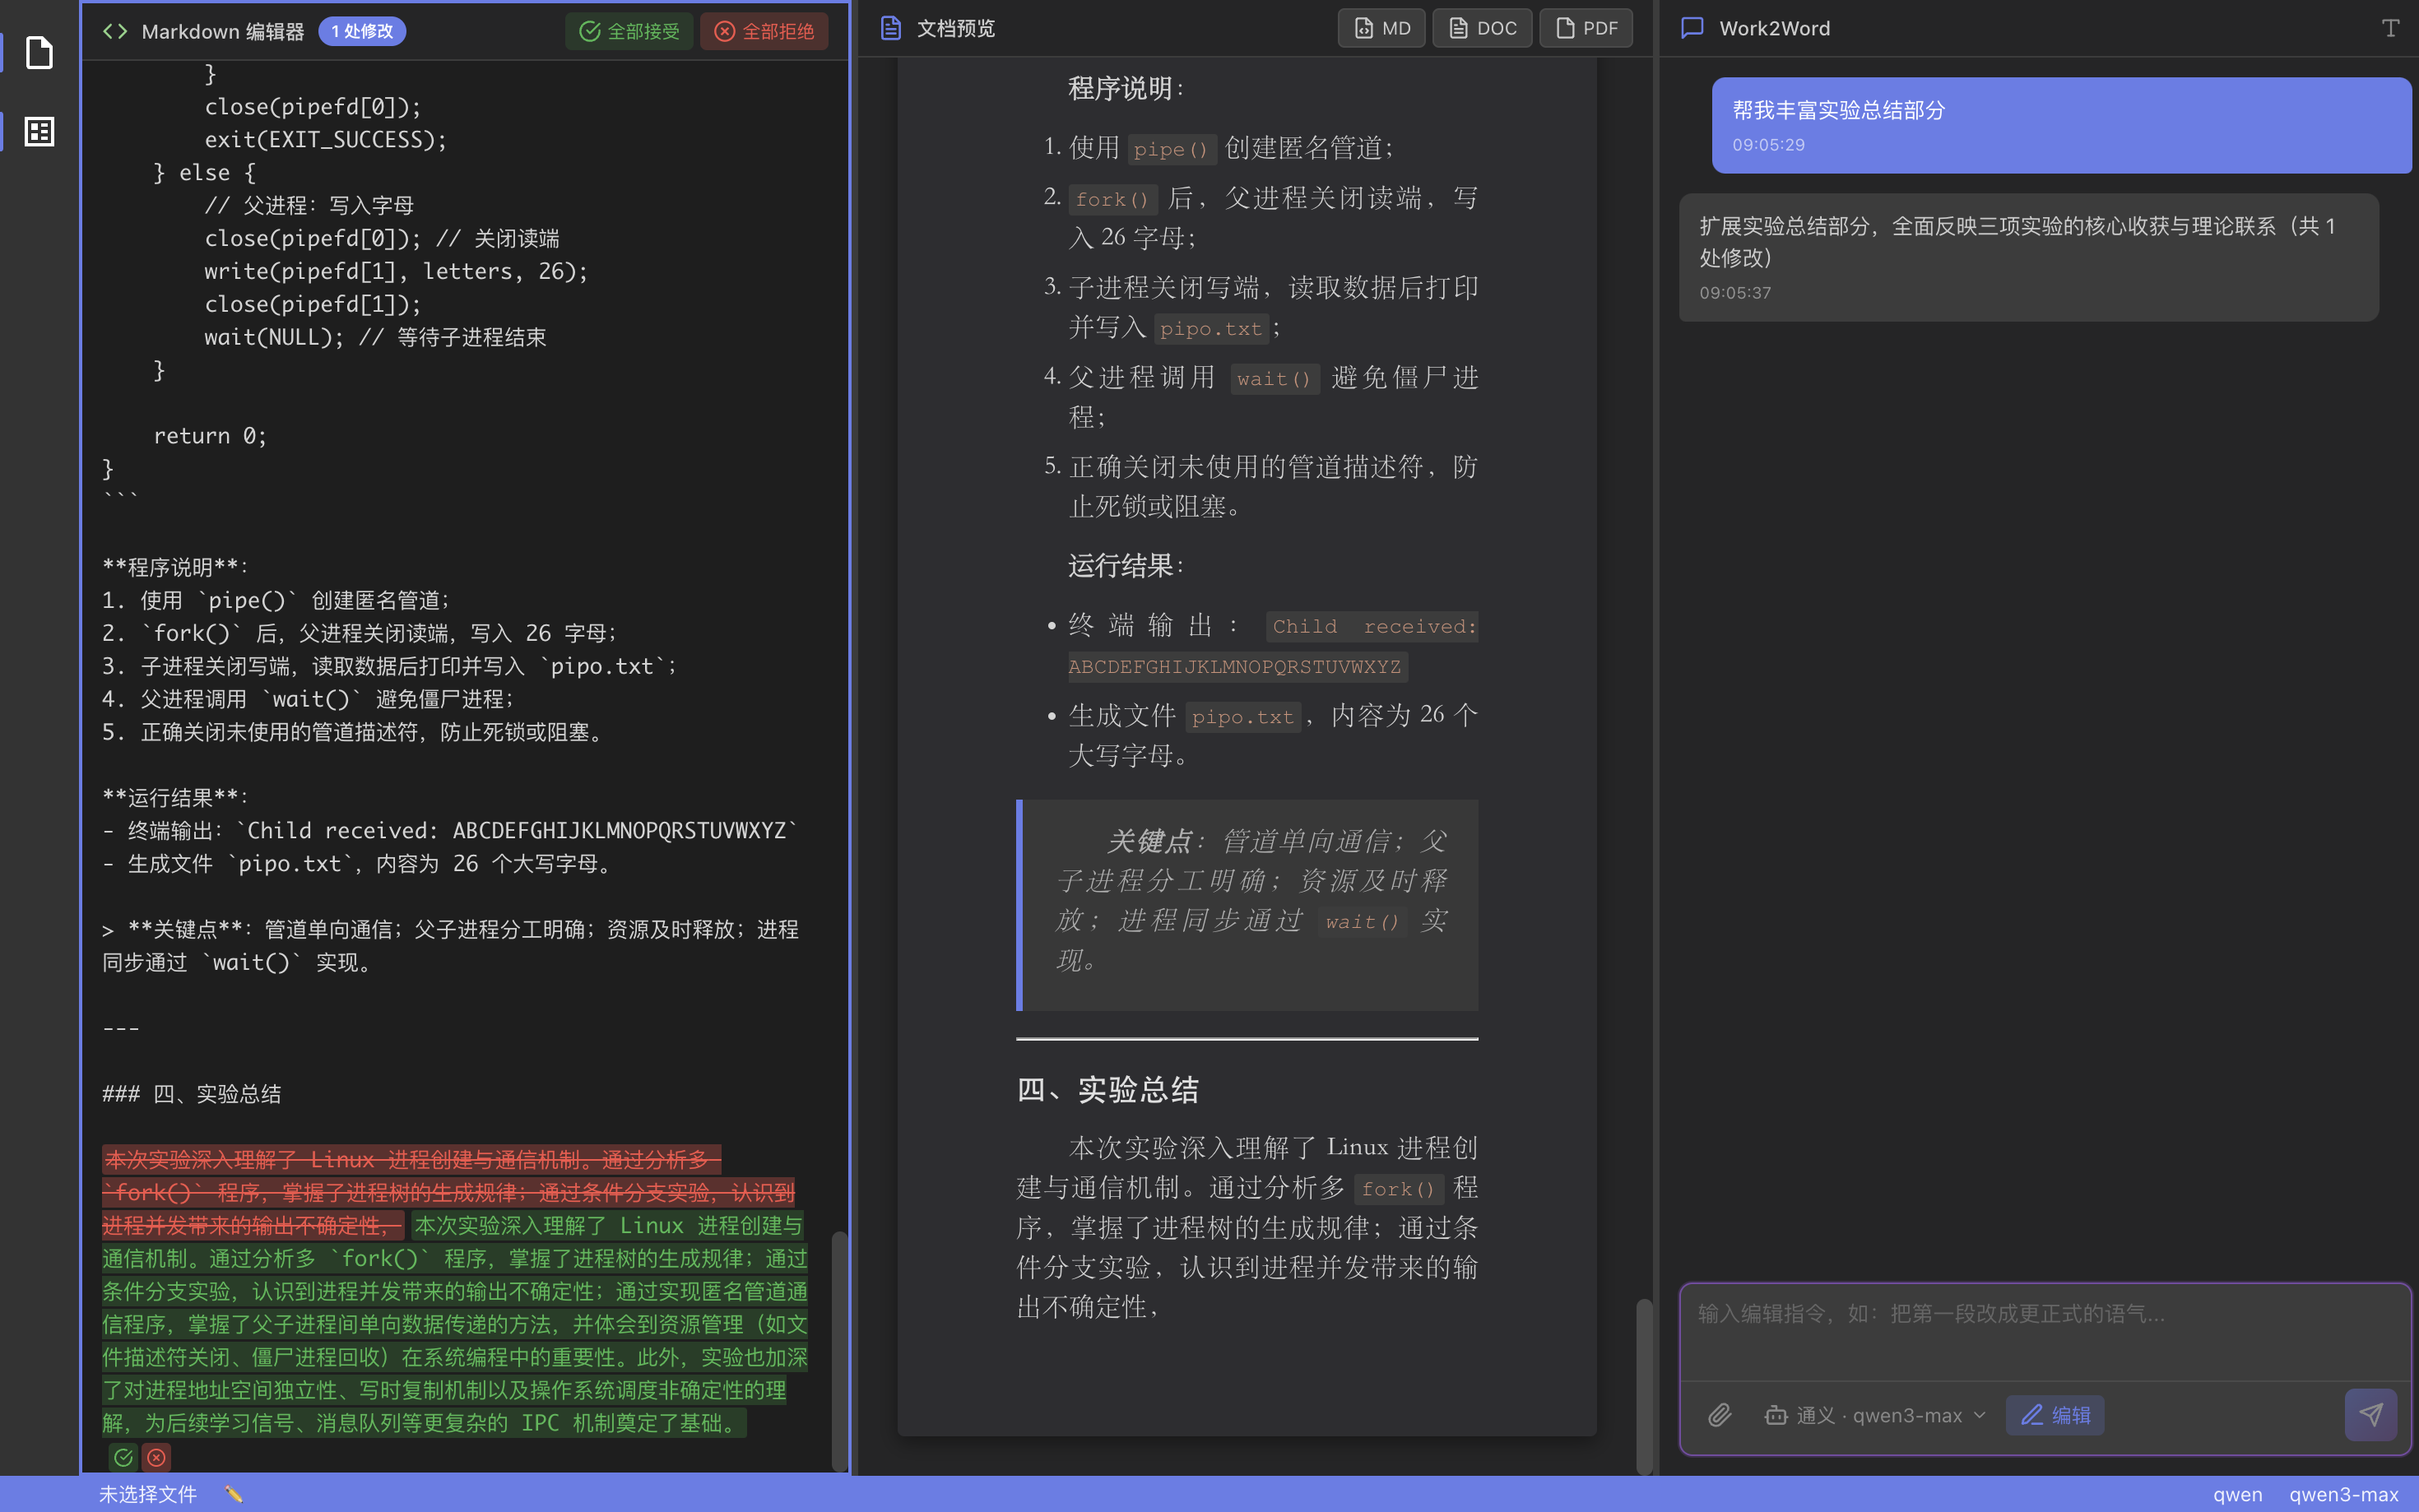Screen dimensions: 2419x1512
Task: Click the document preview page icon
Action: pos(890,28)
